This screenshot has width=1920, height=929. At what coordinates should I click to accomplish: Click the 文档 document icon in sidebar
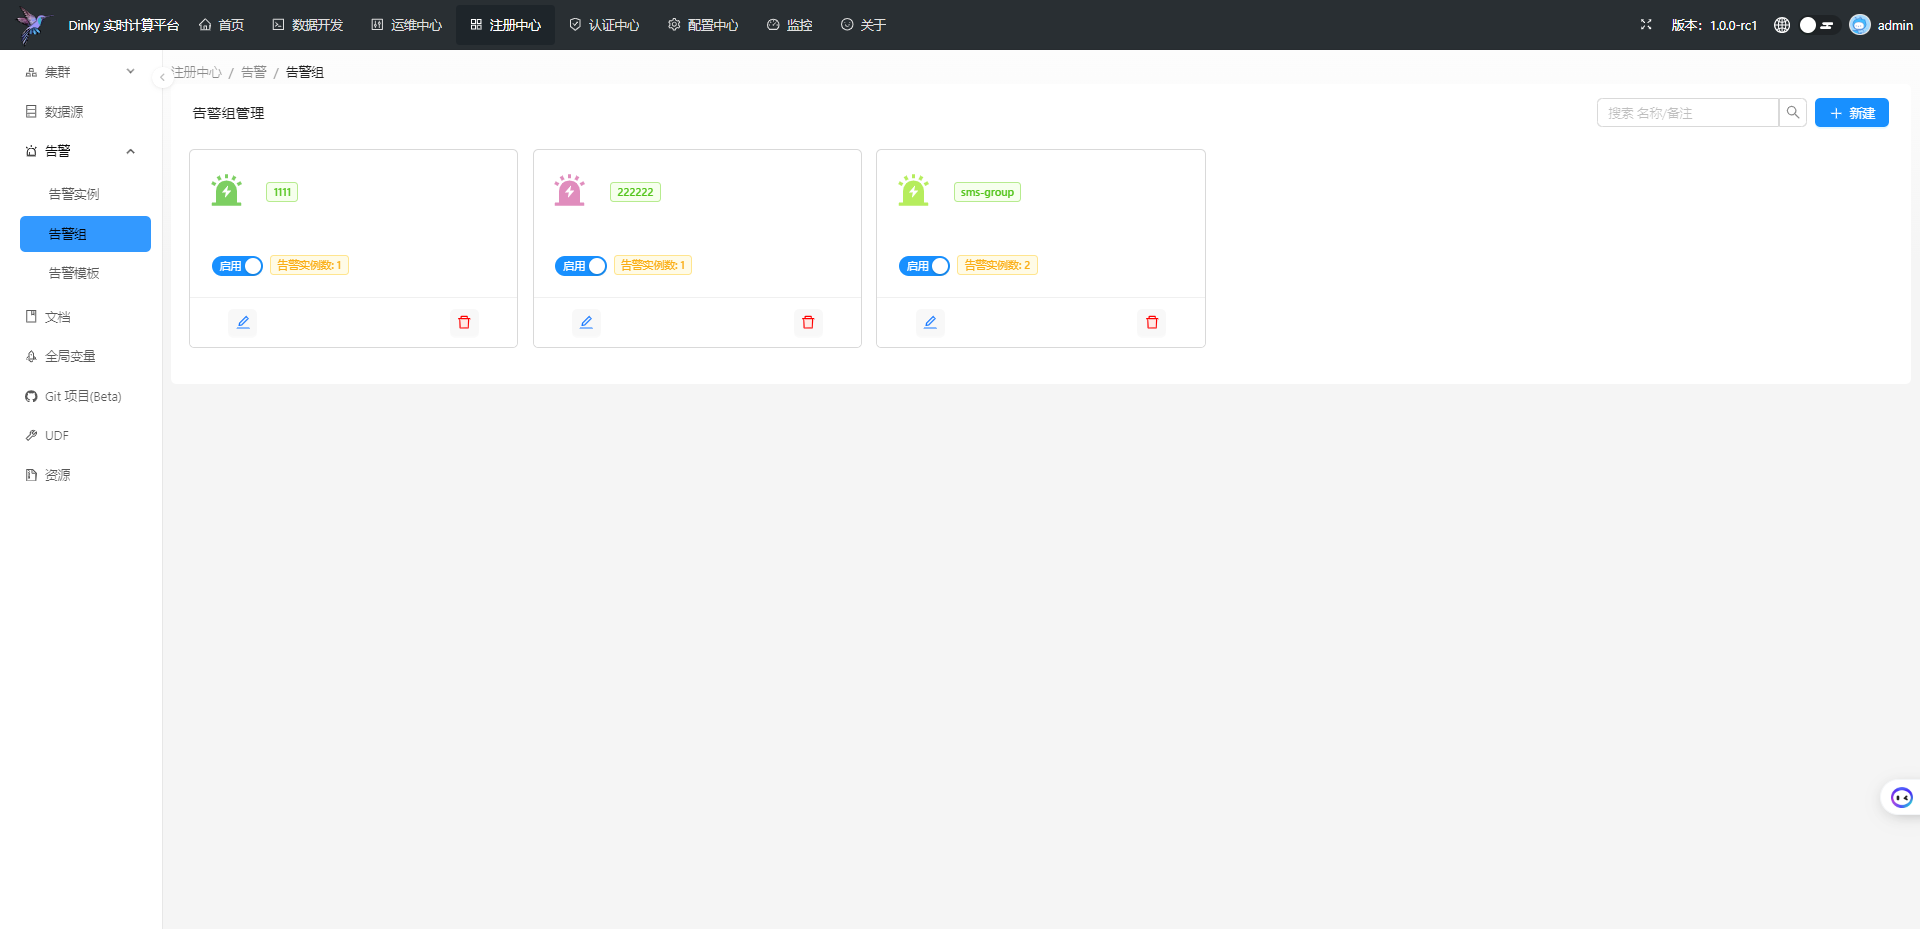31,317
